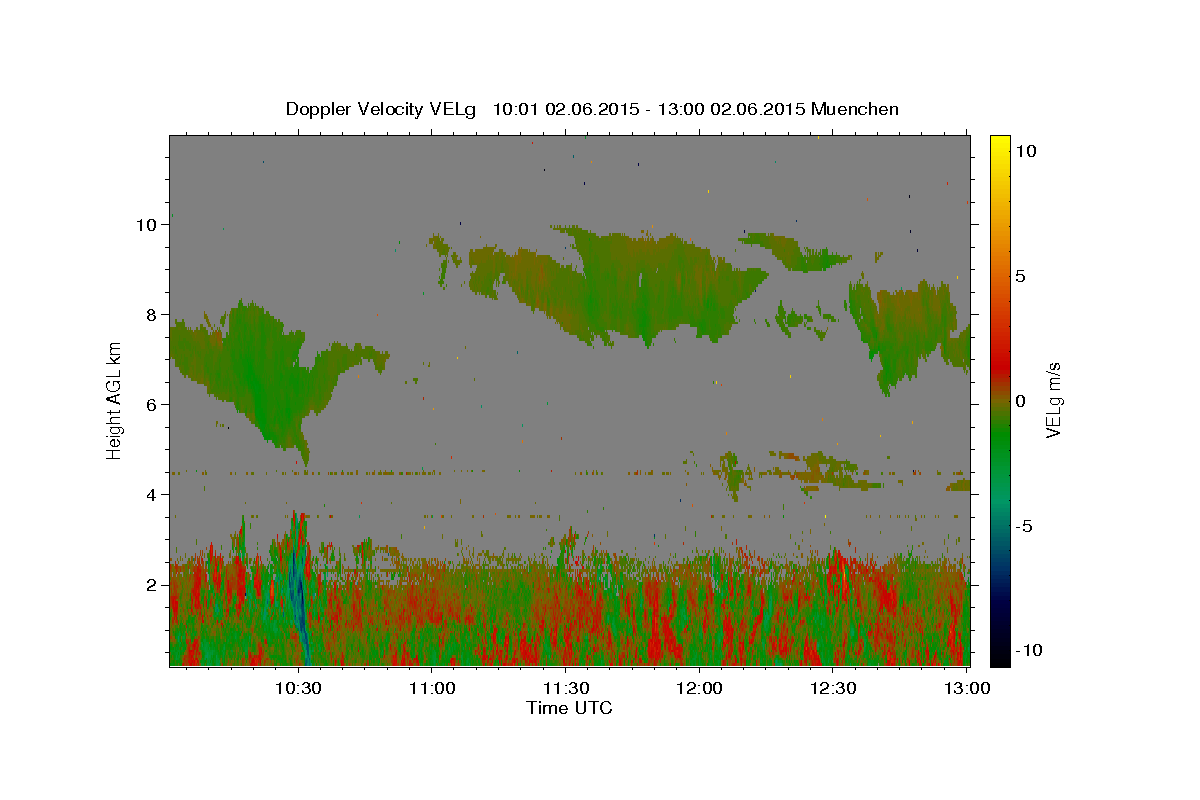Click the colorbar value 5
Image resolution: width=1200 pixels, height=800 pixels.
pyautogui.click(x=1021, y=276)
